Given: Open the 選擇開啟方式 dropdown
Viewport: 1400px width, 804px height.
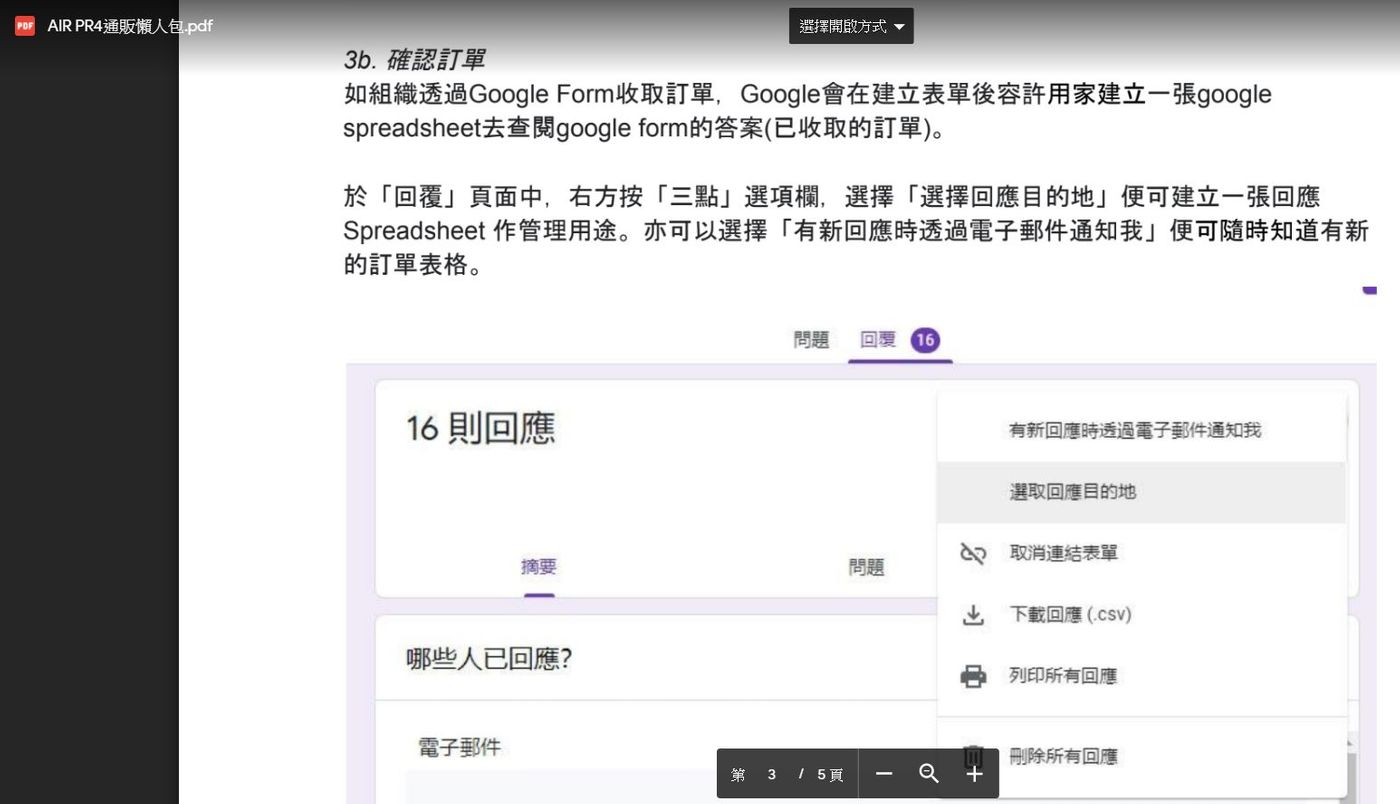Looking at the screenshot, I should (x=851, y=26).
